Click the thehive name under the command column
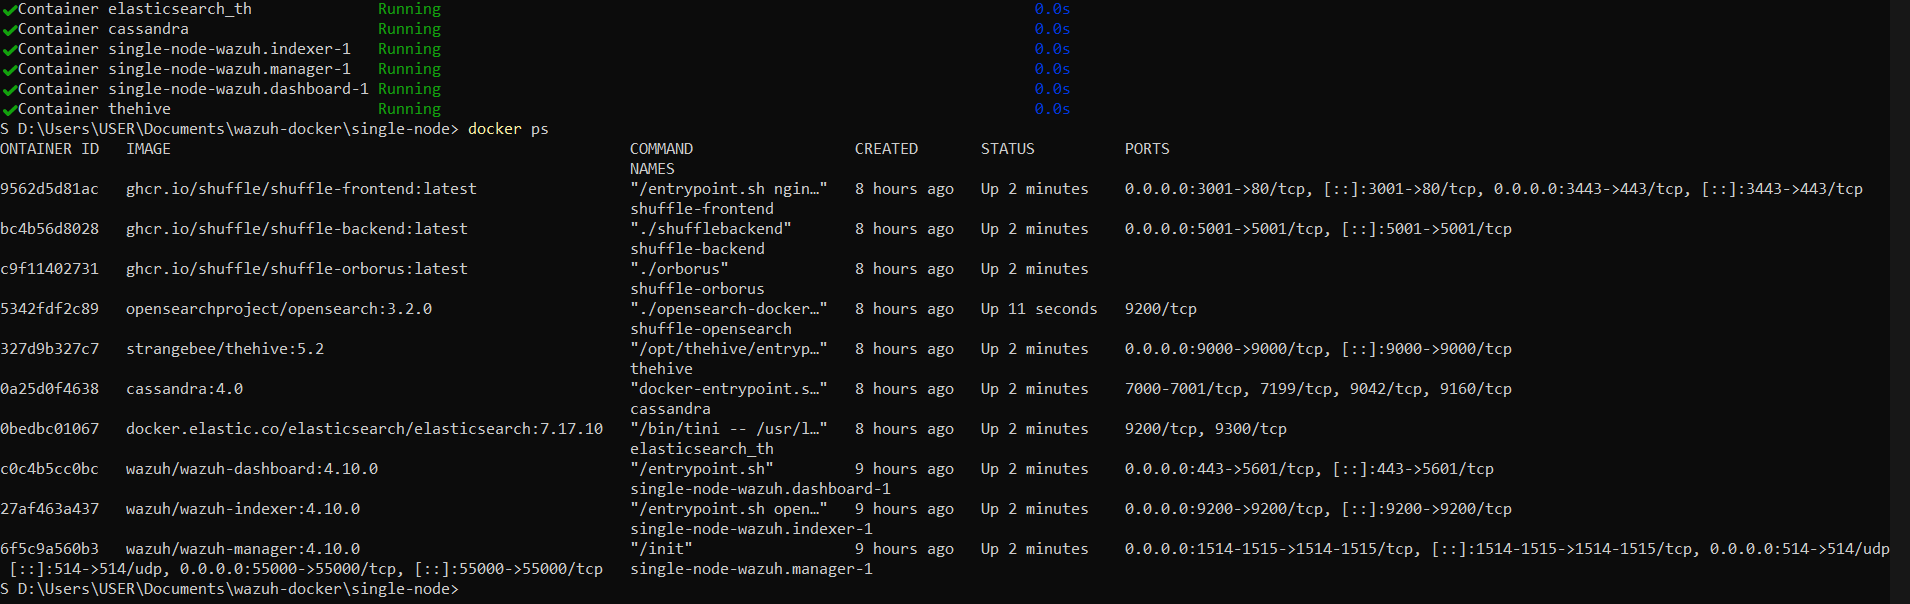Viewport: 1910px width, 604px height. coord(661,369)
